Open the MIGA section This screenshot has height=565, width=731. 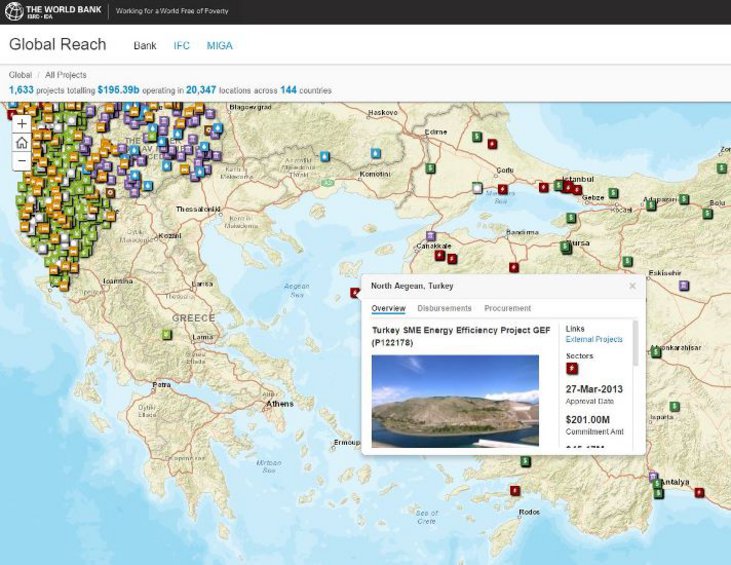click(219, 46)
